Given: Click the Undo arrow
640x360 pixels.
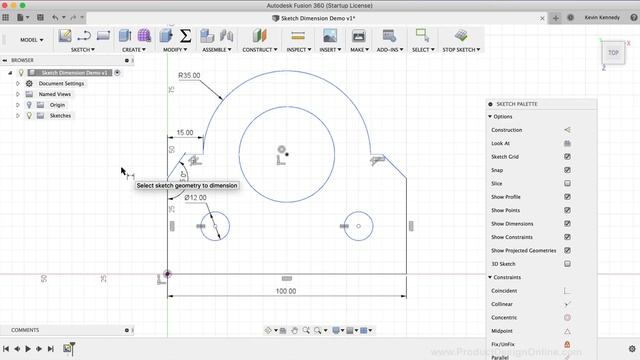Looking at the screenshot, I should pyautogui.click(x=55, y=18).
